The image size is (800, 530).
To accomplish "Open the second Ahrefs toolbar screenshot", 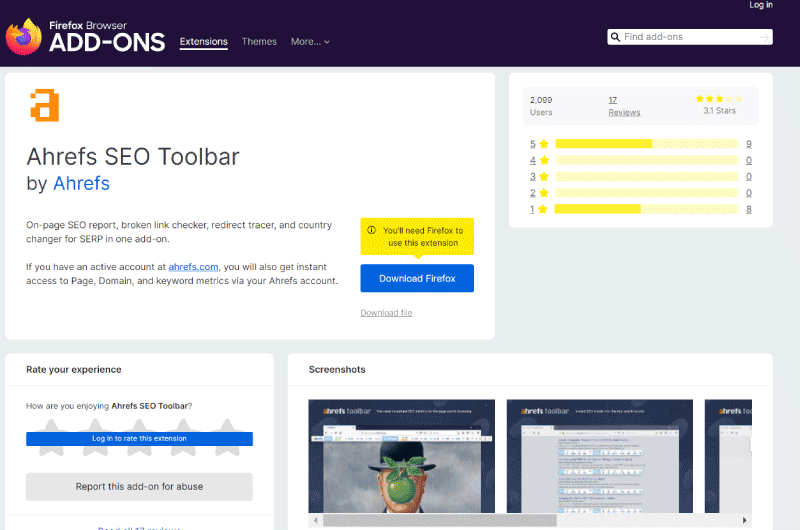I will [599, 456].
